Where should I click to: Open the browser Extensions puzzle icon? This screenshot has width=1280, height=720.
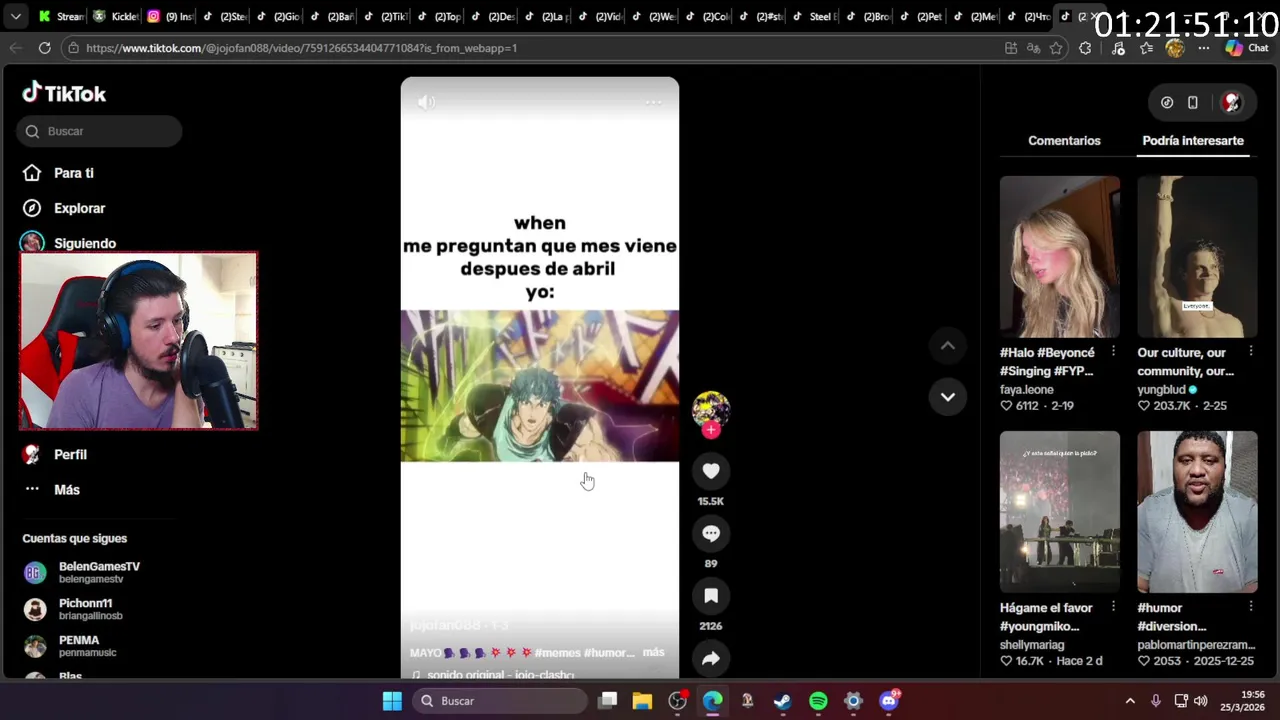click(x=1085, y=48)
